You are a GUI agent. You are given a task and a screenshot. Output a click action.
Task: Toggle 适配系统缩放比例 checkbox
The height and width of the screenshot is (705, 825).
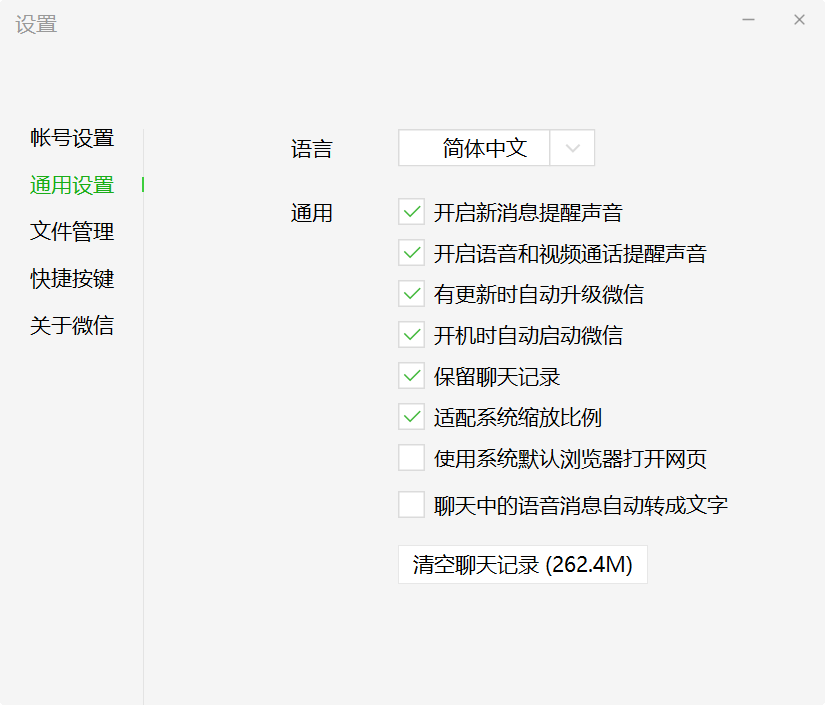pyautogui.click(x=411, y=417)
